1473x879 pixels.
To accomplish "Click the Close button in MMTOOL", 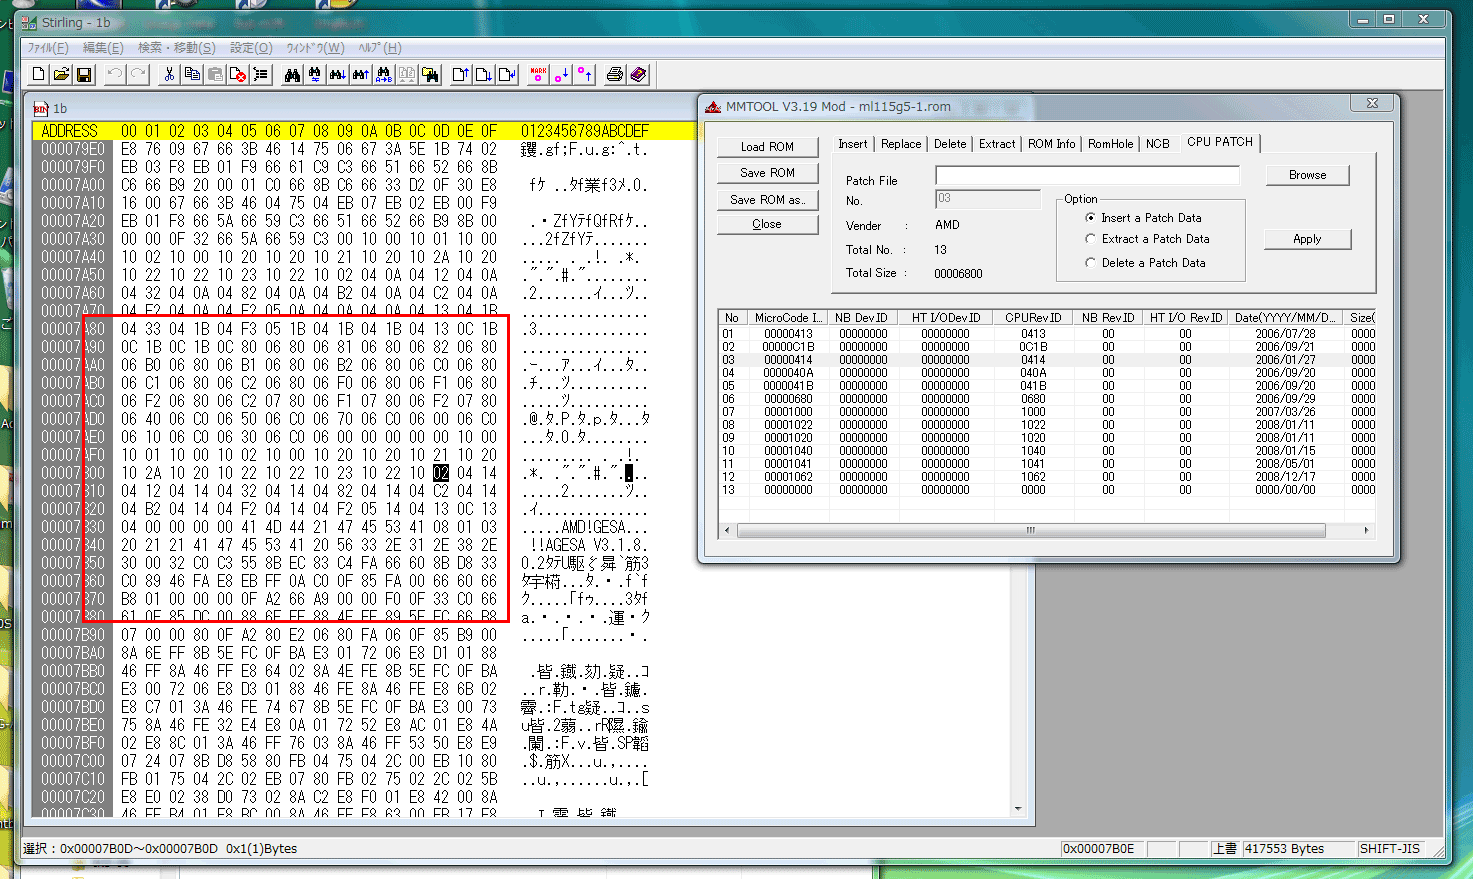I will pos(768,224).
